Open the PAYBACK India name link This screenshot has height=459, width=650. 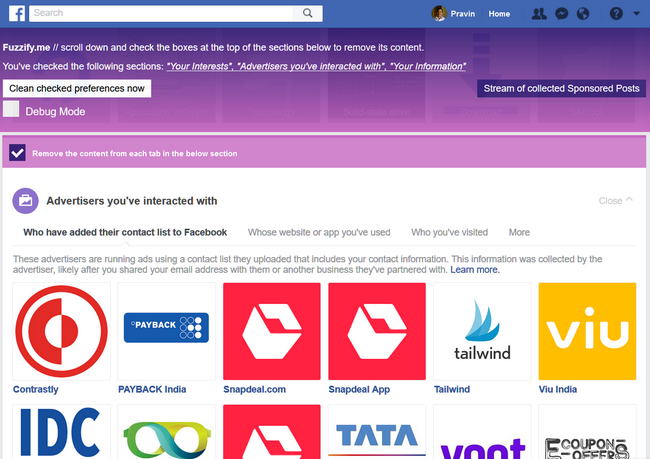(152, 389)
